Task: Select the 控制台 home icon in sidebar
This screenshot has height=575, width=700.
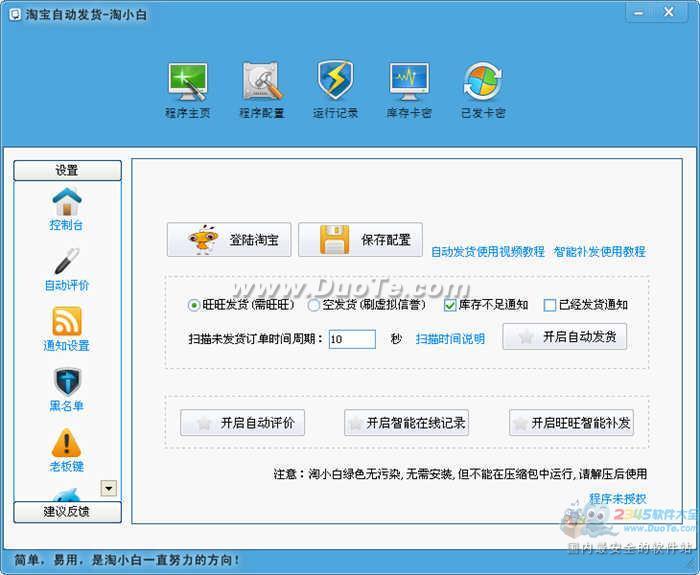Action: click(67, 202)
